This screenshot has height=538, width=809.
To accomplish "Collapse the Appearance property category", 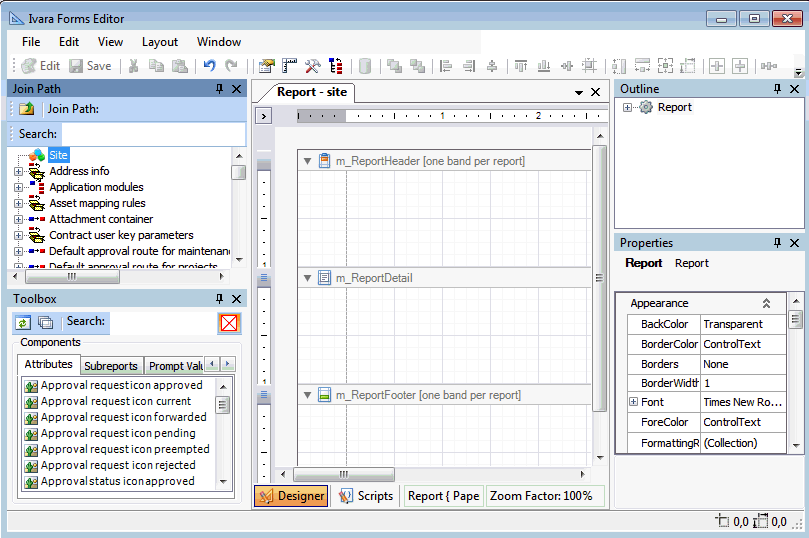I will [766, 303].
